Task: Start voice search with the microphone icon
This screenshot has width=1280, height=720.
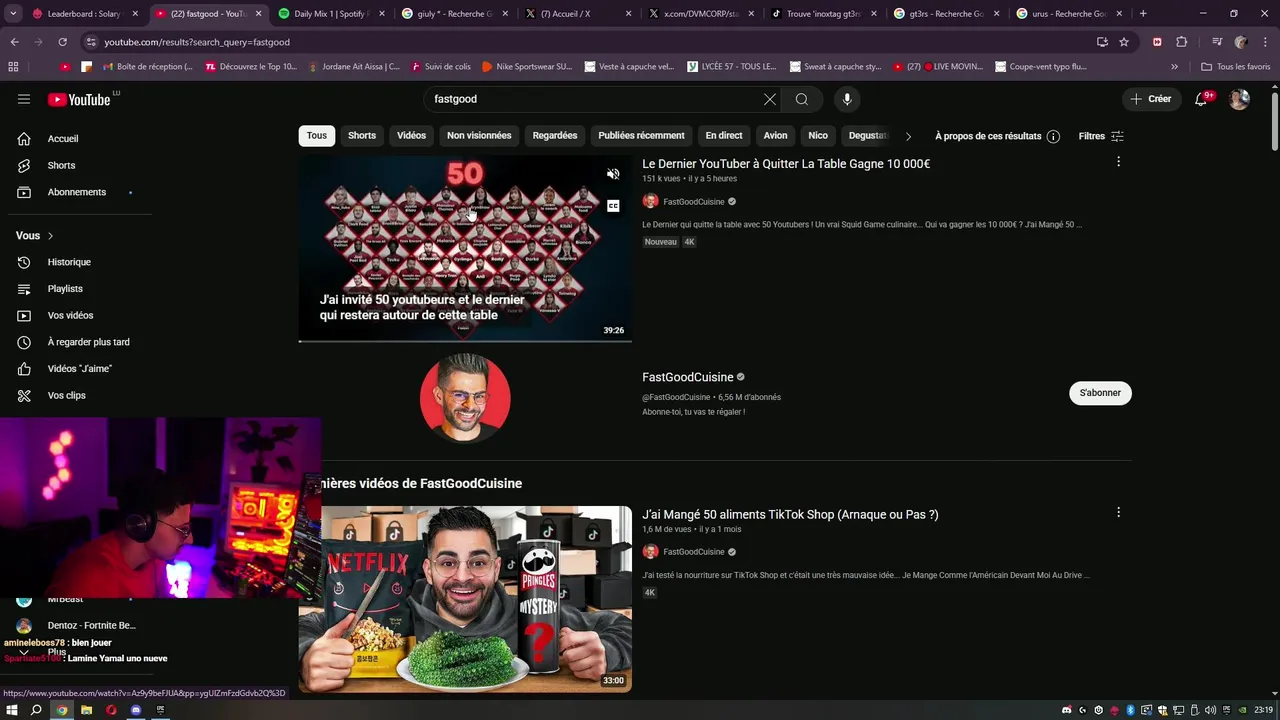Action: (x=847, y=99)
